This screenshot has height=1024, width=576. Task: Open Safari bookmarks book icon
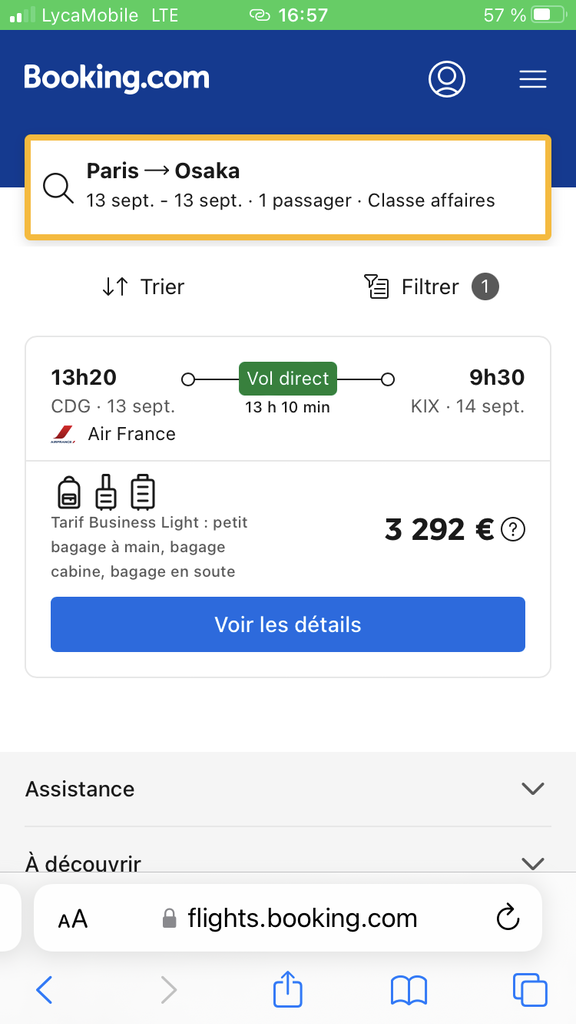(x=409, y=991)
